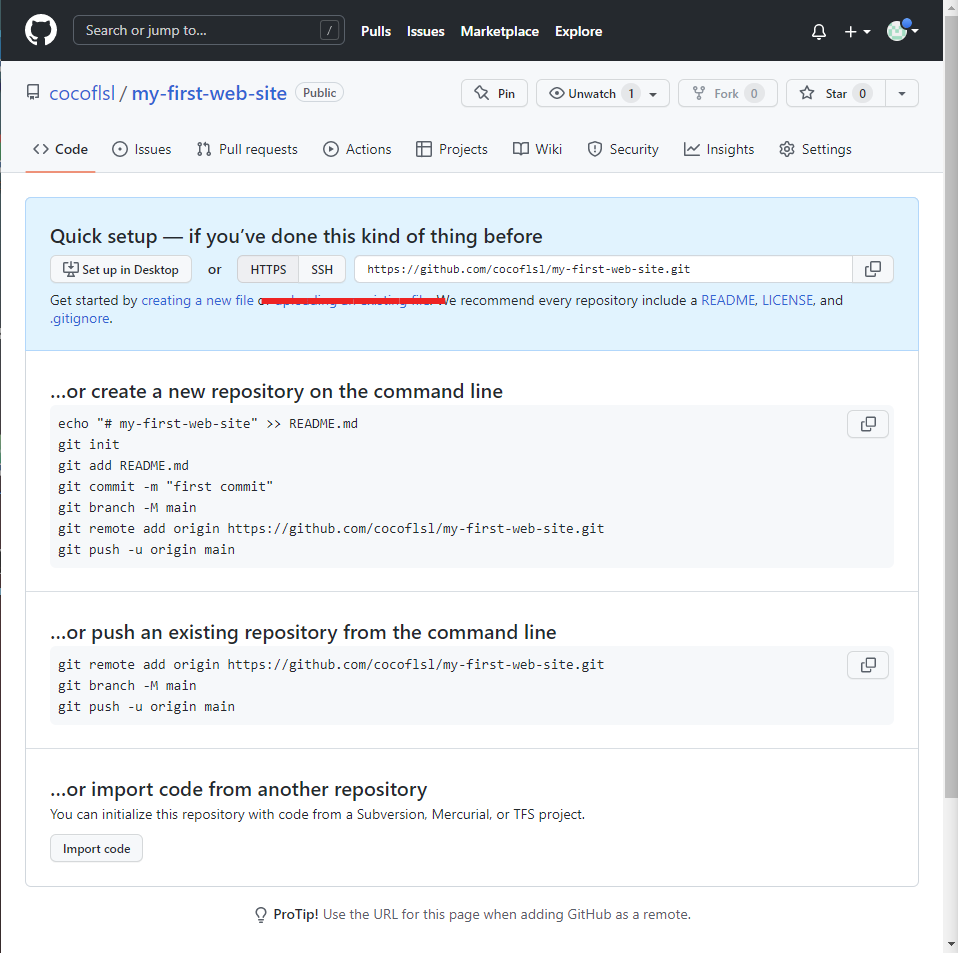The width and height of the screenshot is (958, 953).
Task: Click the repository book icon
Action: point(33,92)
